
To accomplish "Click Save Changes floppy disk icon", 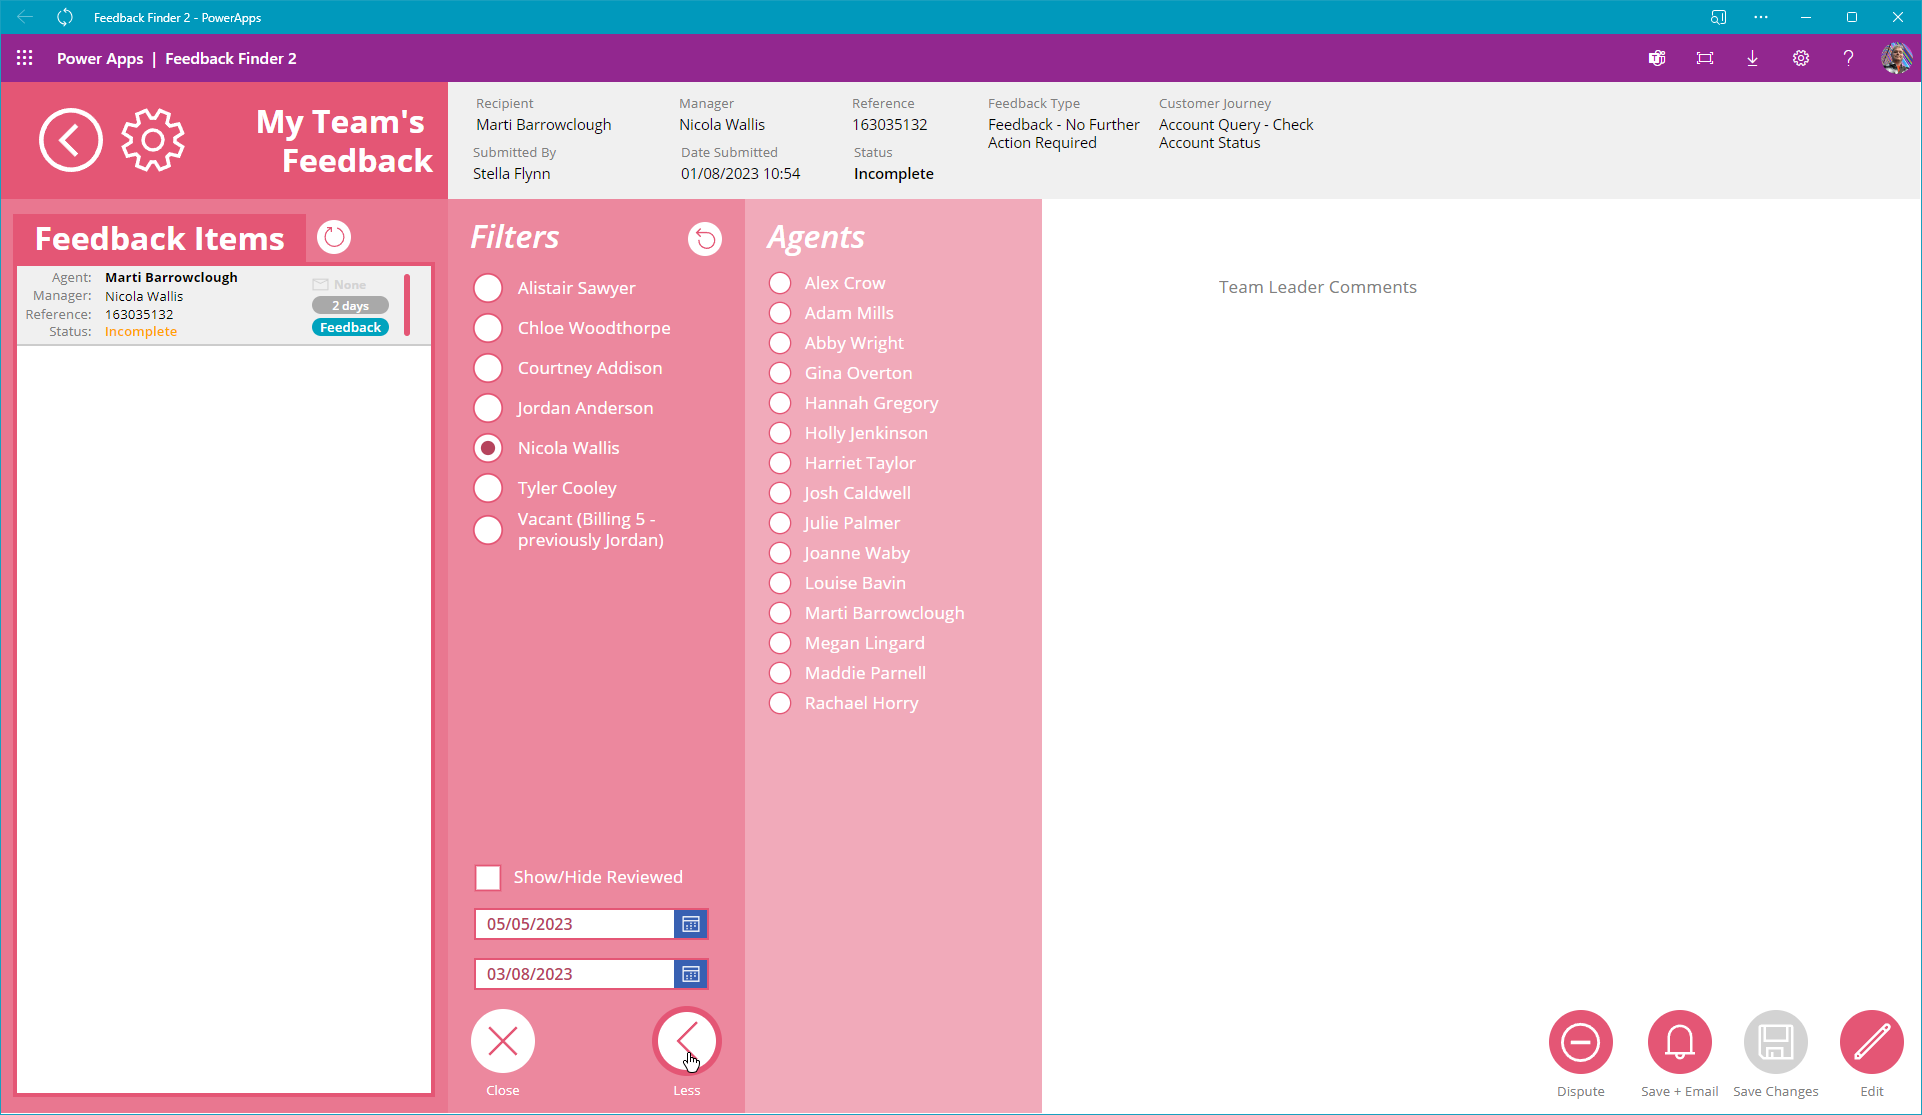I will coord(1775,1042).
